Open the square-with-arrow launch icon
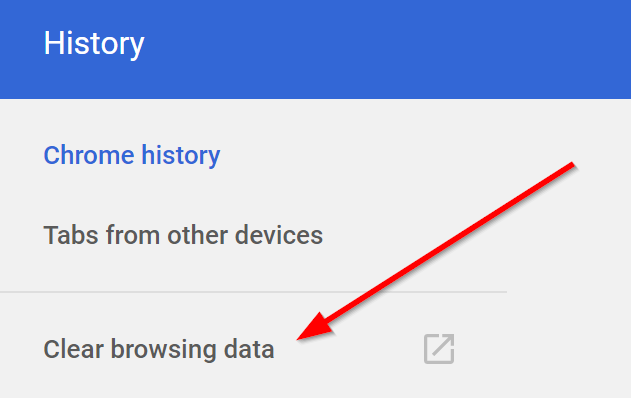631x398 pixels. pos(439,349)
